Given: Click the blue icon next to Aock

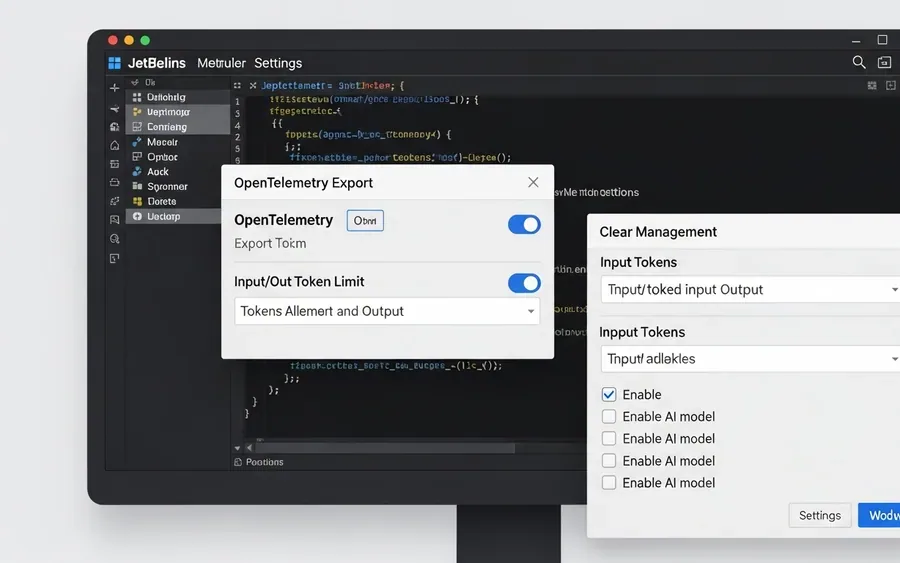Looking at the screenshot, I should 137,172.
